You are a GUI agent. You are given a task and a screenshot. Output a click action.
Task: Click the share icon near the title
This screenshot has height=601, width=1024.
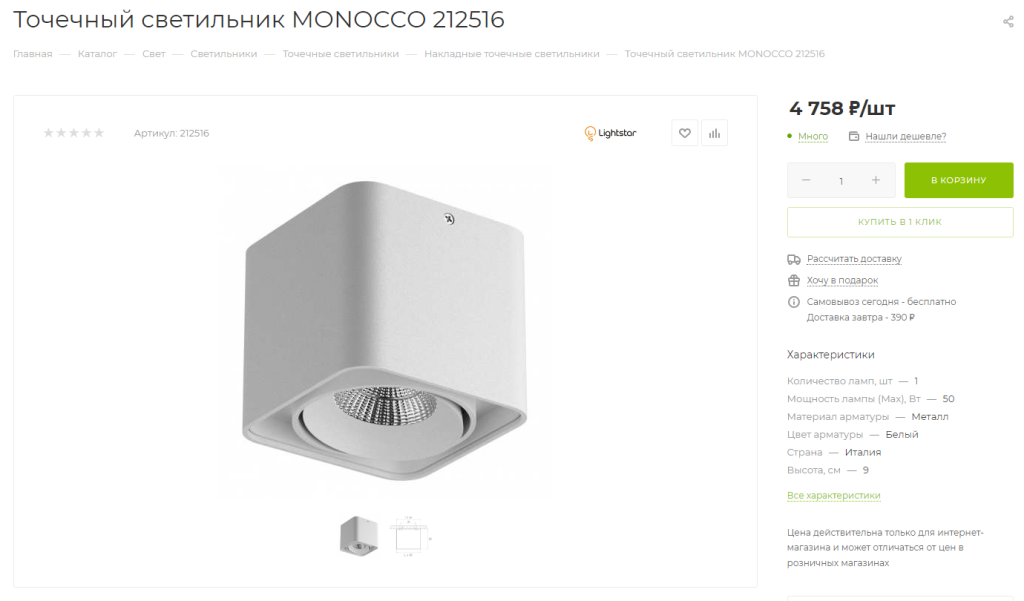(x=1008, y=22)
